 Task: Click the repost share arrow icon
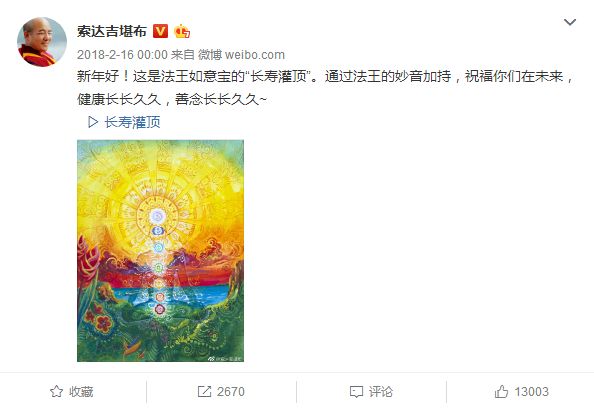coord(204,391)
